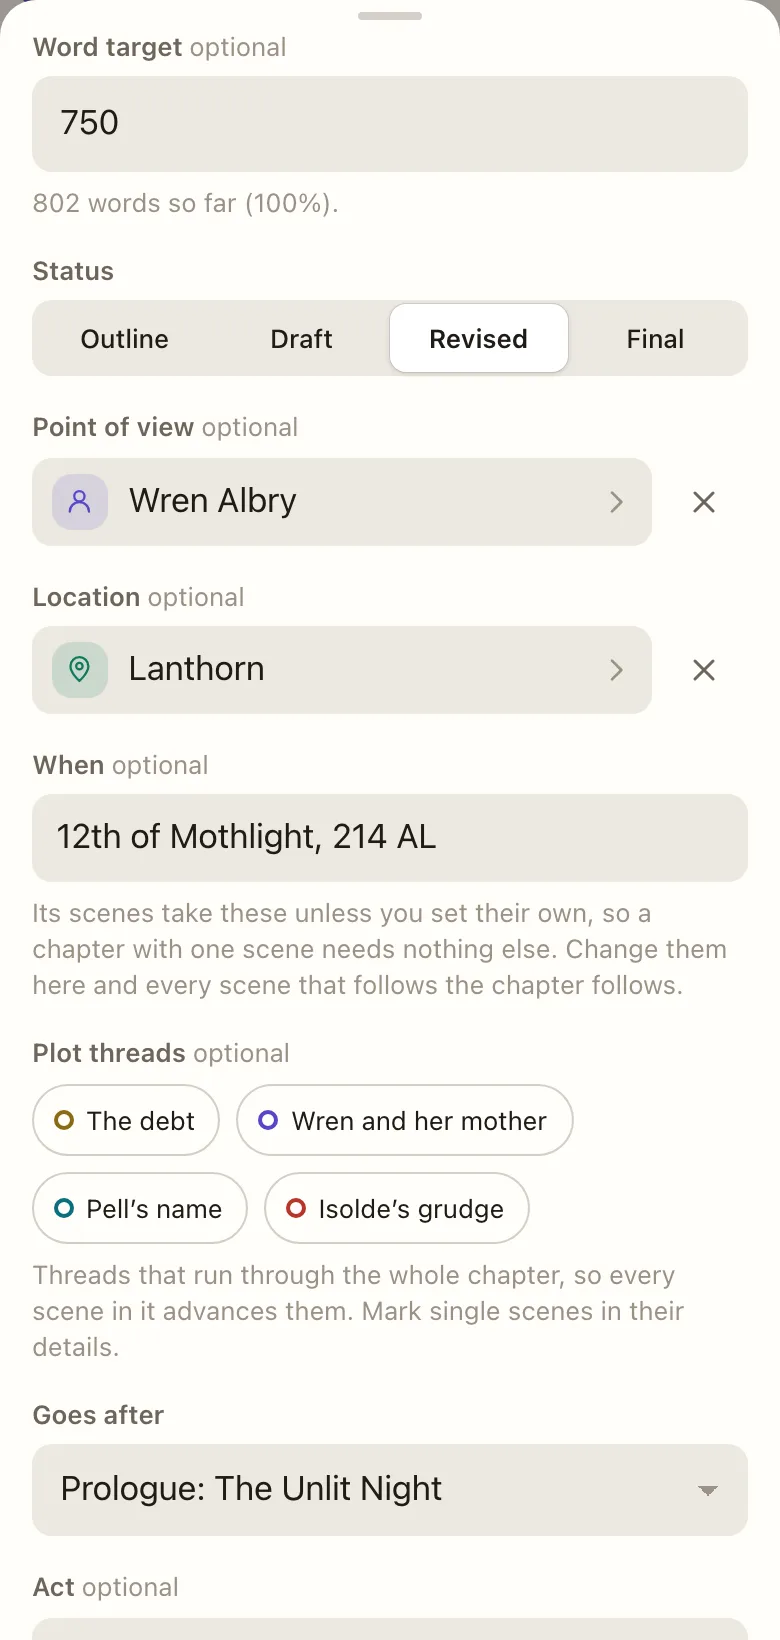Edit the Word target field showing 750

click(390, 124)
